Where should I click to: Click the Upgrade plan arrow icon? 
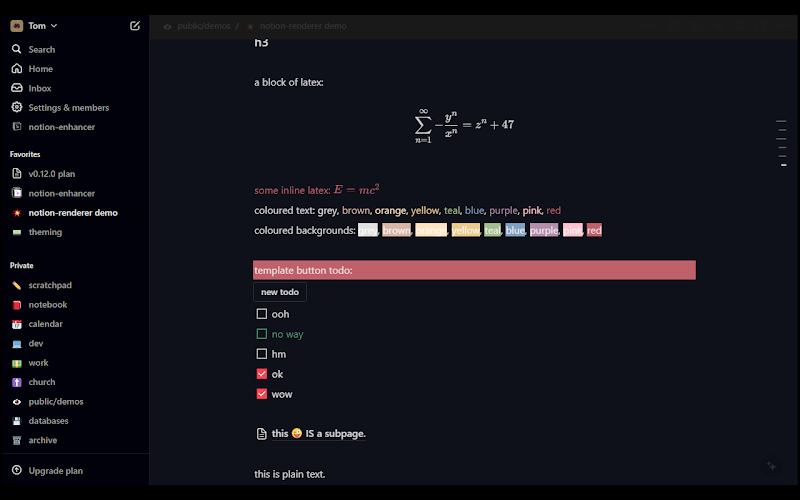tap(17, 470)
